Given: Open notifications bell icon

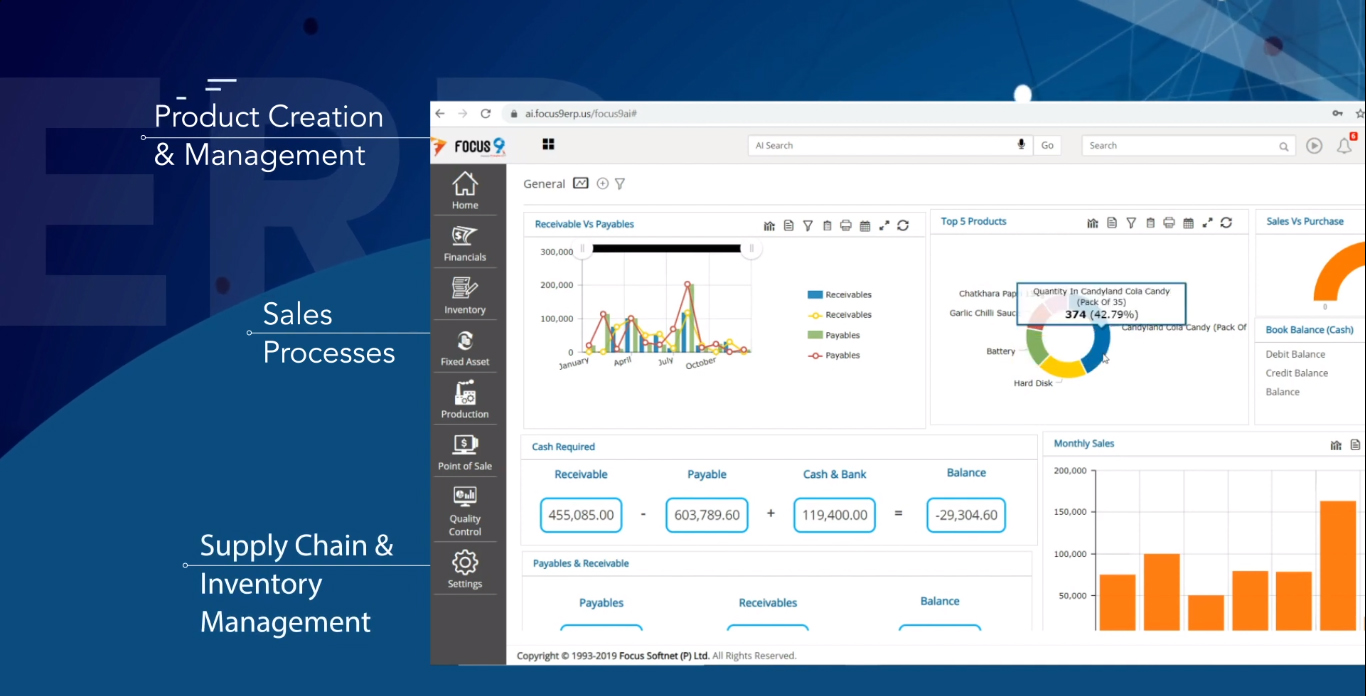Looking at the screenshot, I should [1344, 146].
